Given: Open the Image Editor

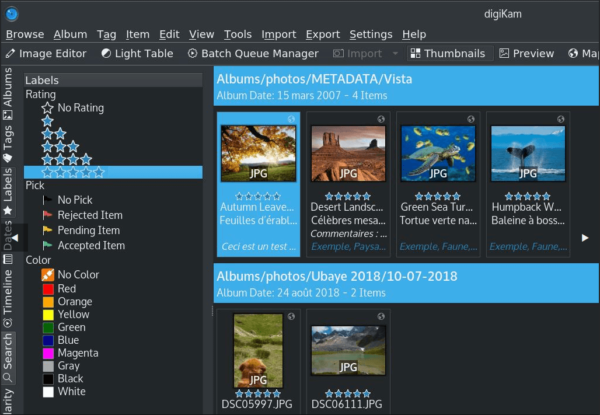Looking at the screenshot, I should [46, 54].
